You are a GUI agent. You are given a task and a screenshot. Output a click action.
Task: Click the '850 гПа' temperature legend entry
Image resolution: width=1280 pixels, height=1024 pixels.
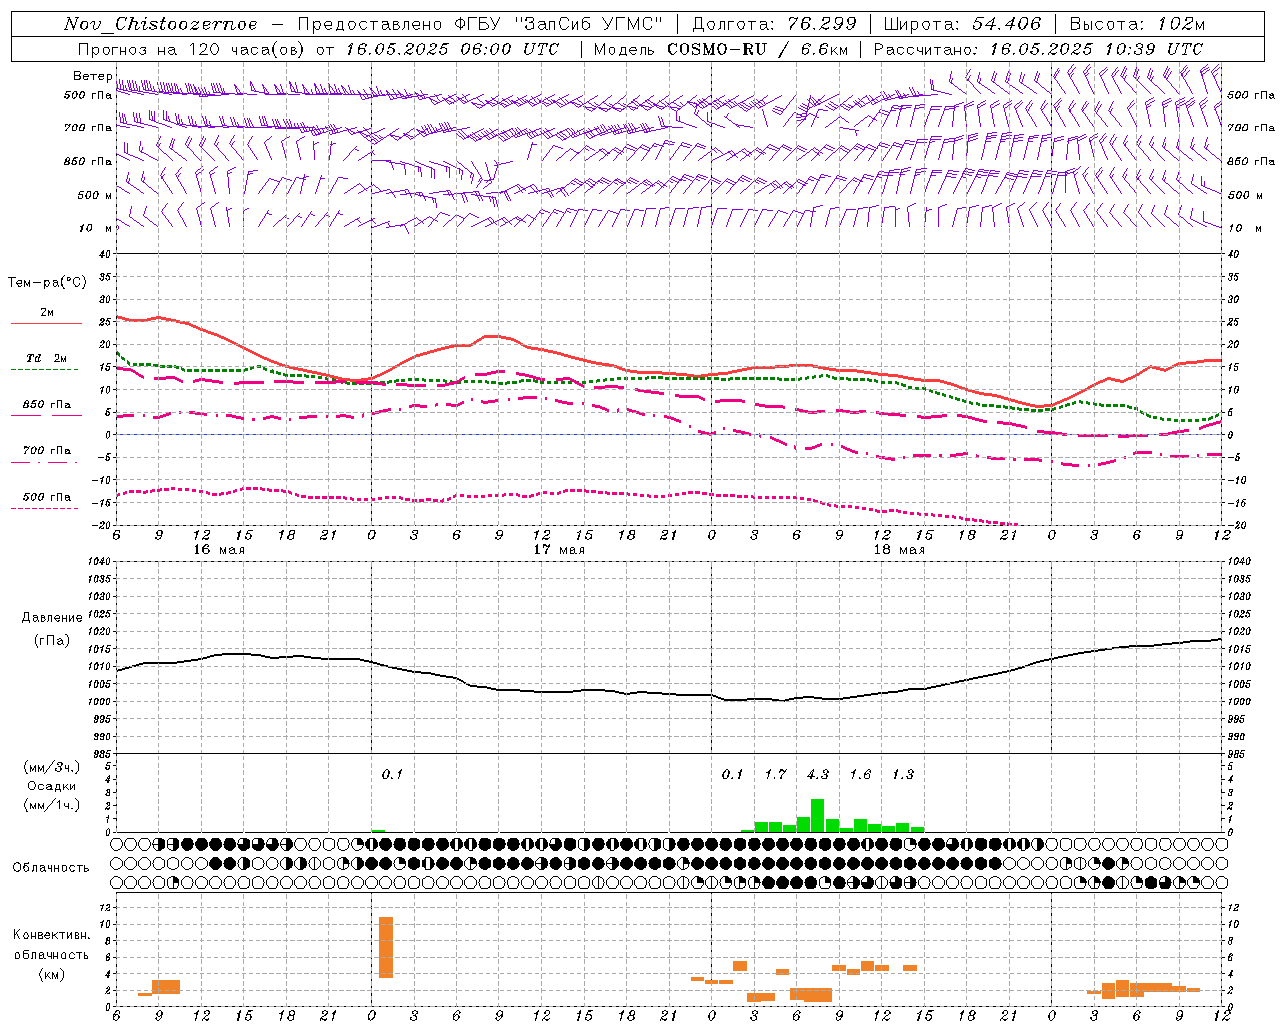pos(46,405)
